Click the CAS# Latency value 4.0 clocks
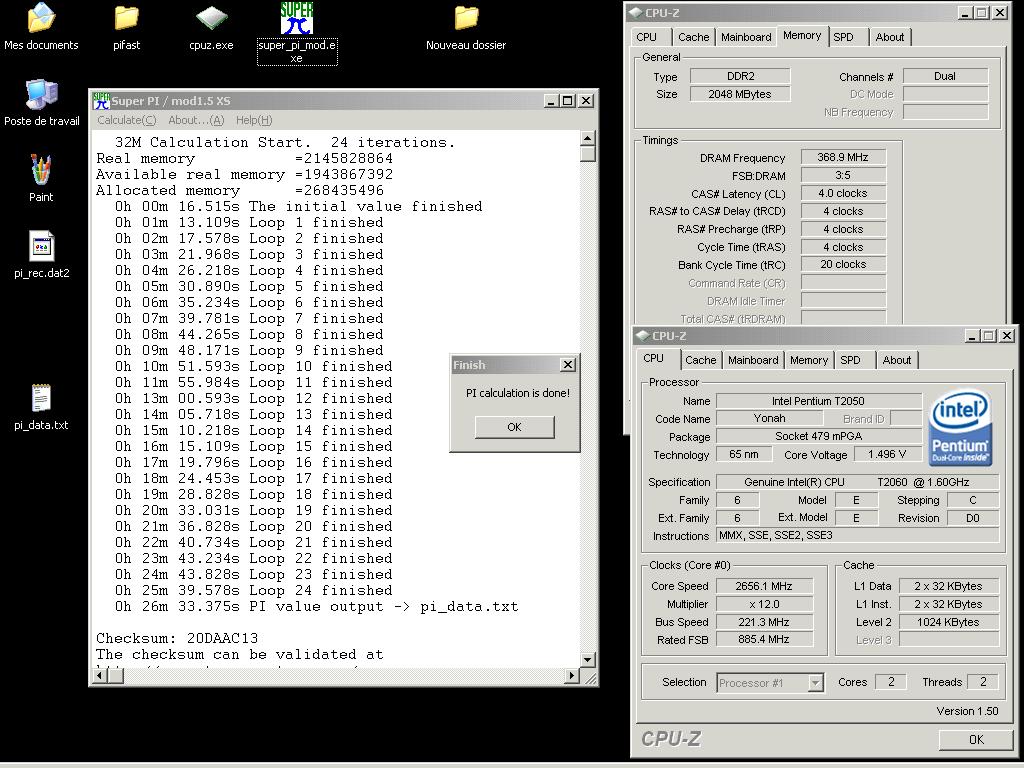The width and height of the screenshot is (1024, 768). point(843,194)
